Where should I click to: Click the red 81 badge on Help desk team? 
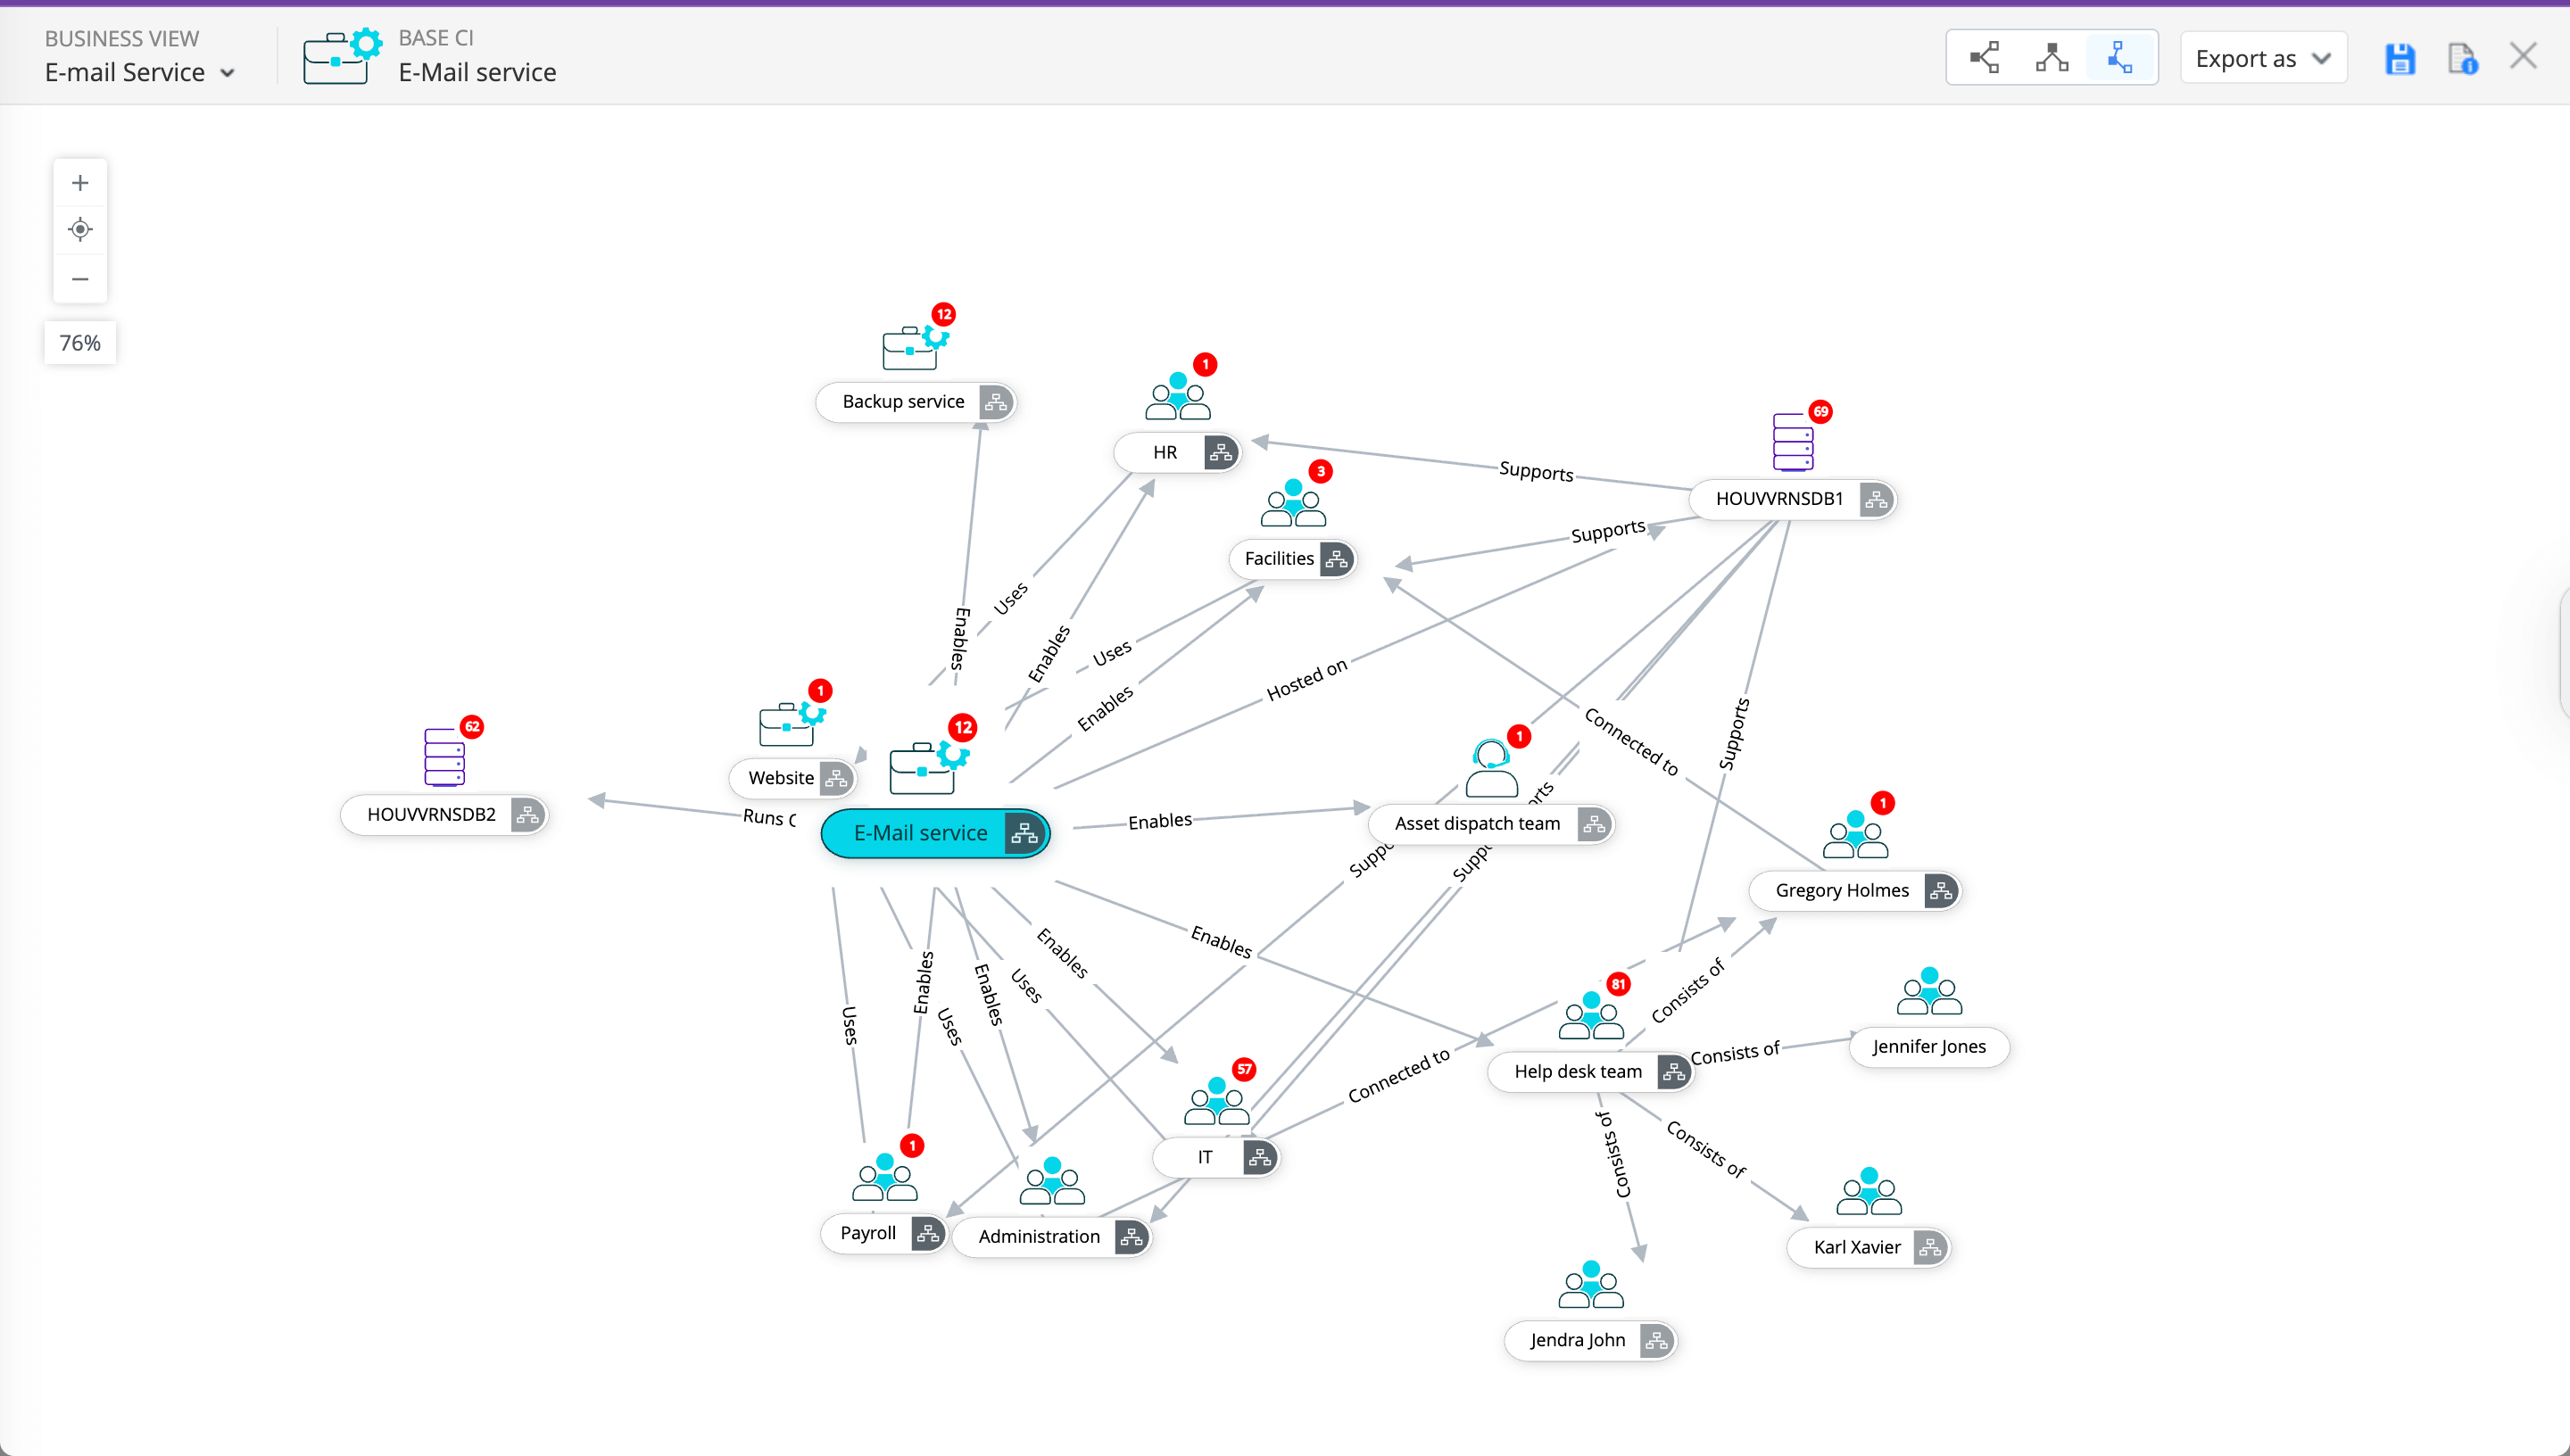(1618, 984)
